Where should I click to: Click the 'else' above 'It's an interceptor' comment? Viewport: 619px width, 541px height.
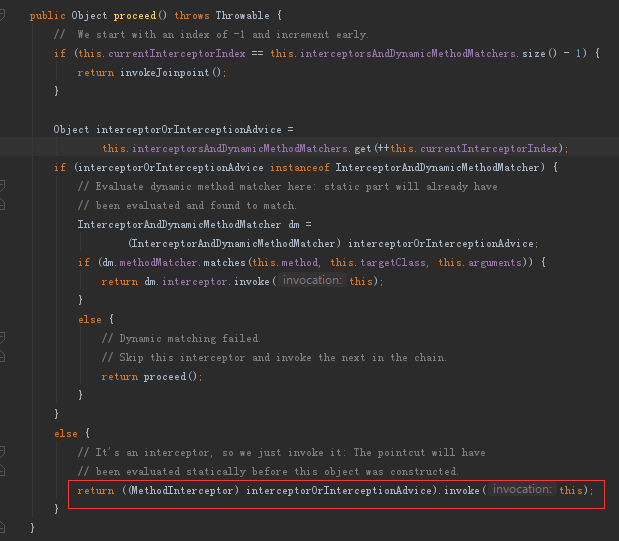coord(66,433)
